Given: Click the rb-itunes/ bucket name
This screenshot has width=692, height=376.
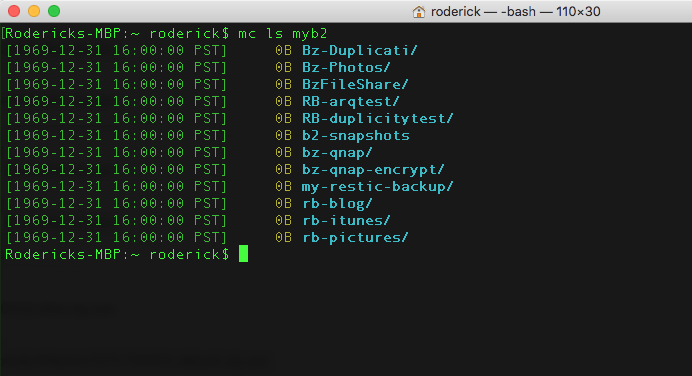Looking at the screenshot, I should pos(346,220).
